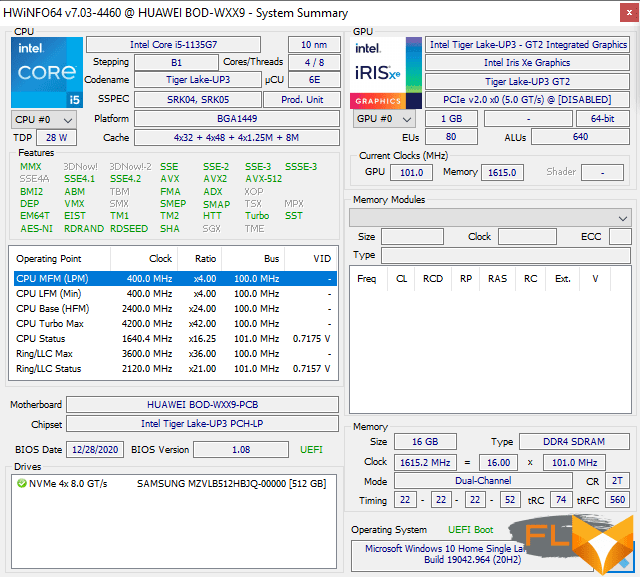Click the Operating Point column header

pyautogui.click(x=60, y=259)
